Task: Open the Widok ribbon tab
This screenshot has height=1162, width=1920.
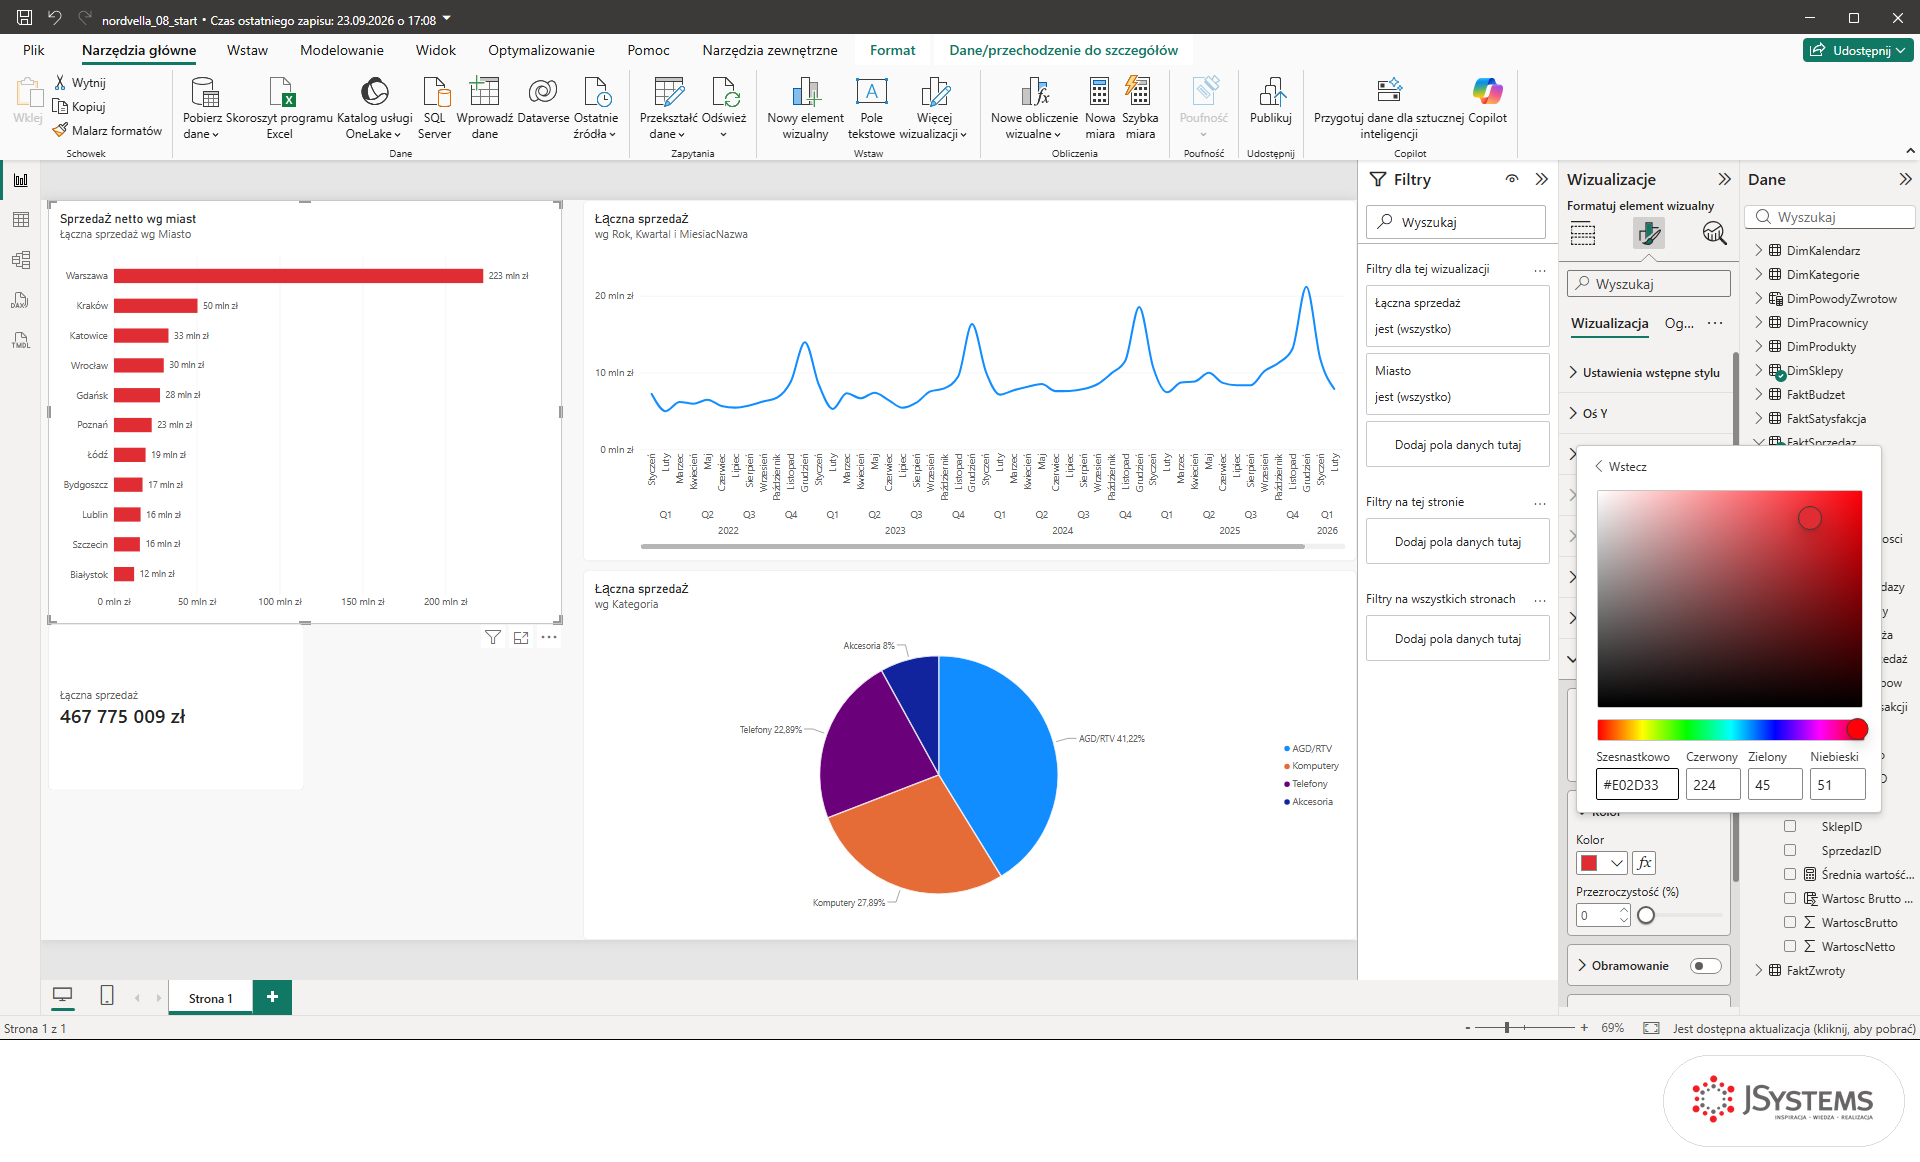Action: [x=436, y=50]
